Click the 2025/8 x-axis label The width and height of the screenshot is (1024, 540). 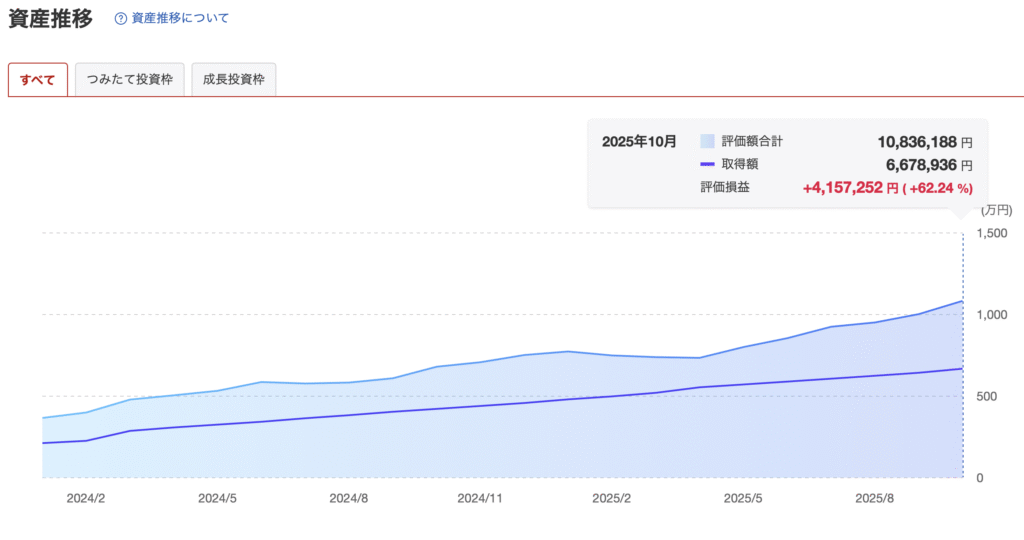point(873,497)
